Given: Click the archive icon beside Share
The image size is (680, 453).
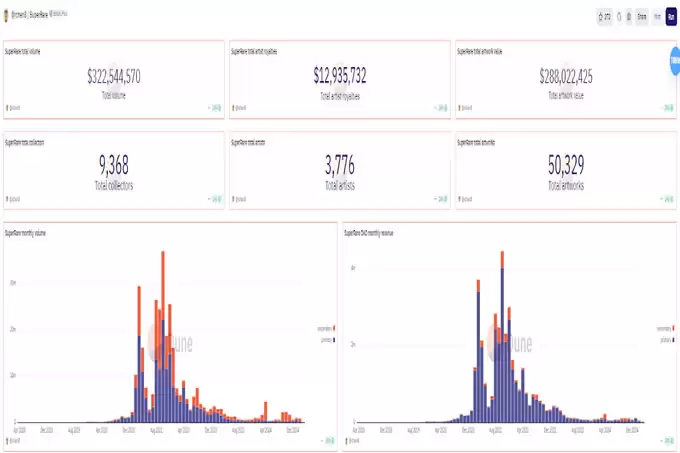Looking at the screenshot, I should tap(629, 17).
